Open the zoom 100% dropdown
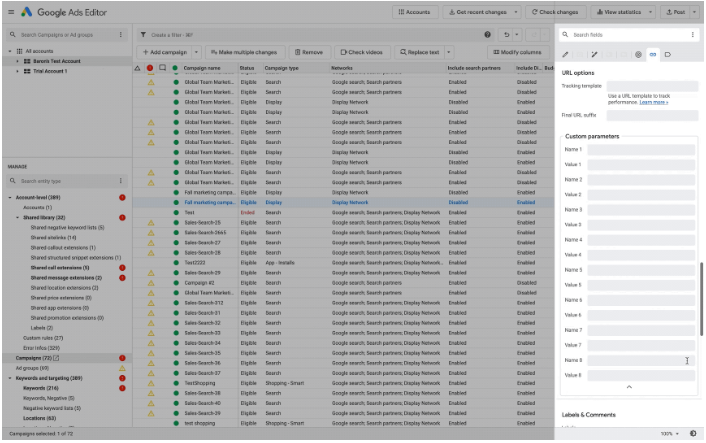The image size is (706, 443). (x=670, y=434)
